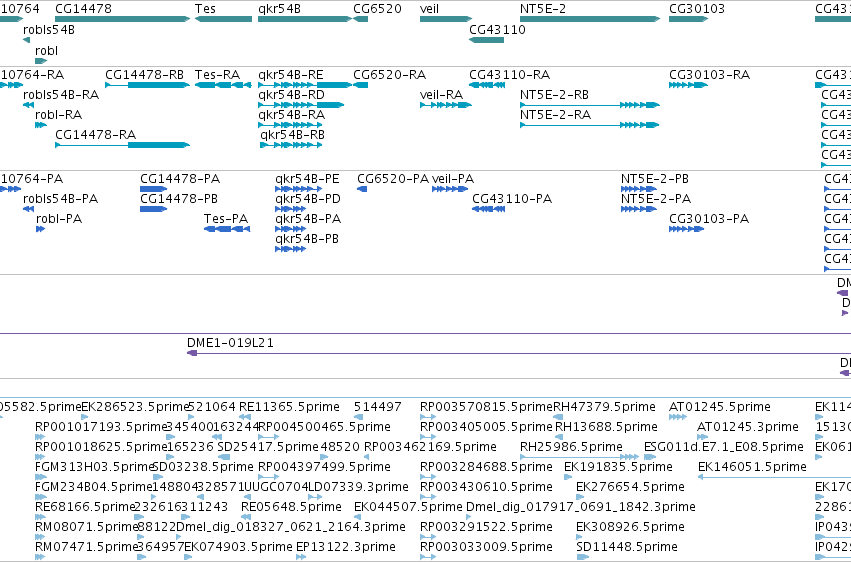
Task: Click EST EK308926.5prime label
Action: 630,527
